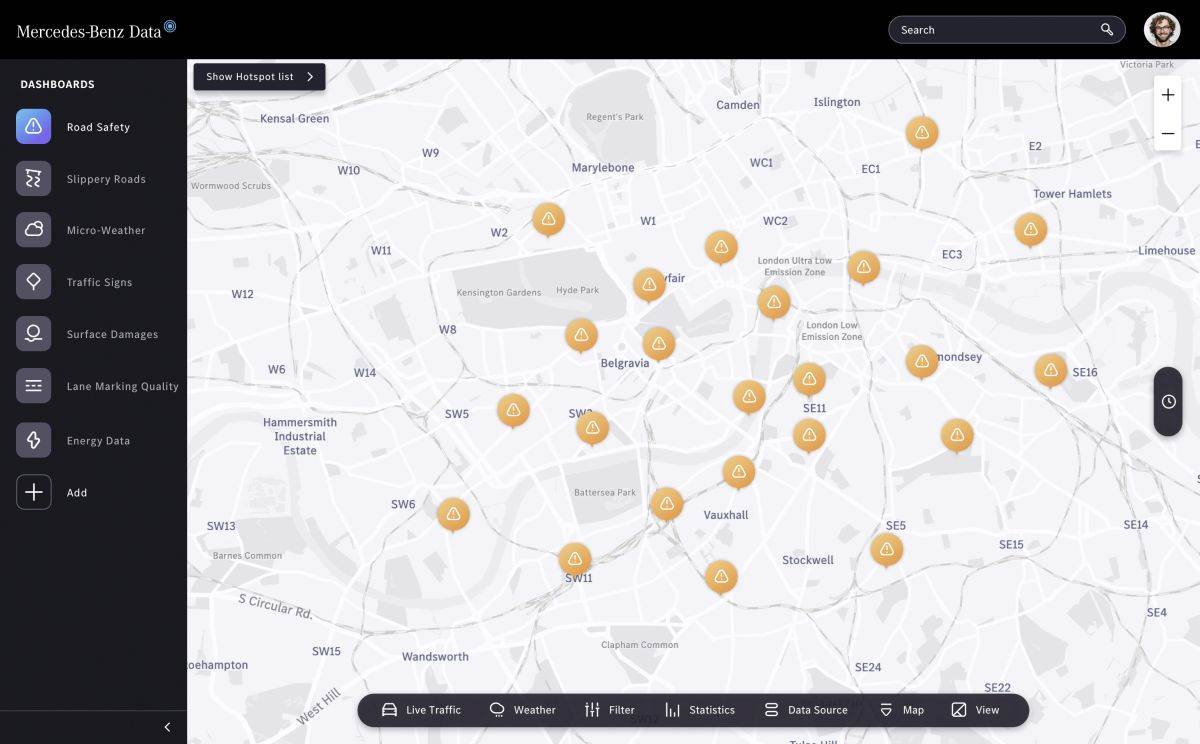Open the Traffic Signs dashboard
1200x744 pixels.
(33, 282)
